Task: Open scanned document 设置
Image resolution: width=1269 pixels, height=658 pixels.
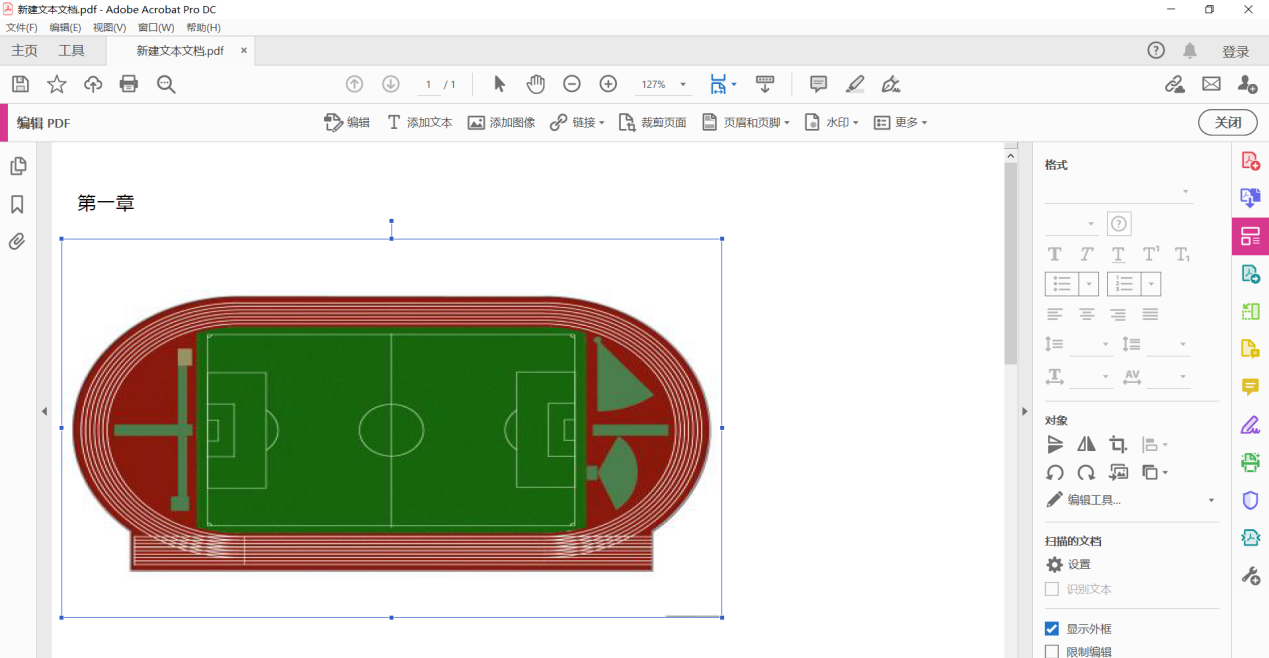Action: pos(1068,565)
